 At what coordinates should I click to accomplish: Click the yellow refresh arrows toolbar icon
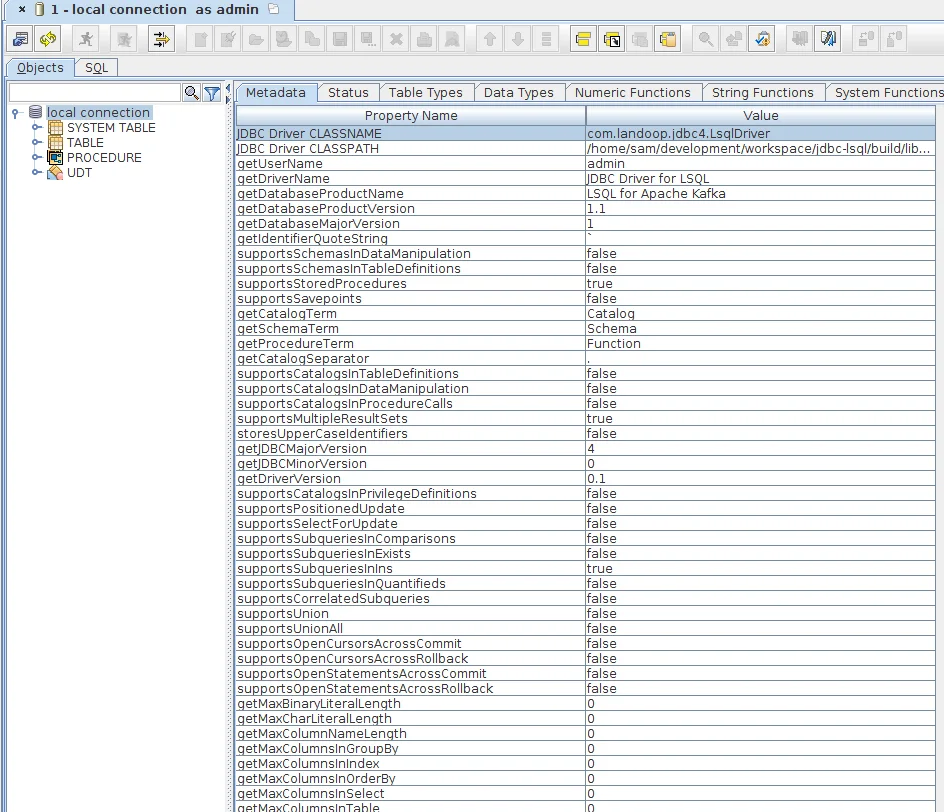point(48,40)
